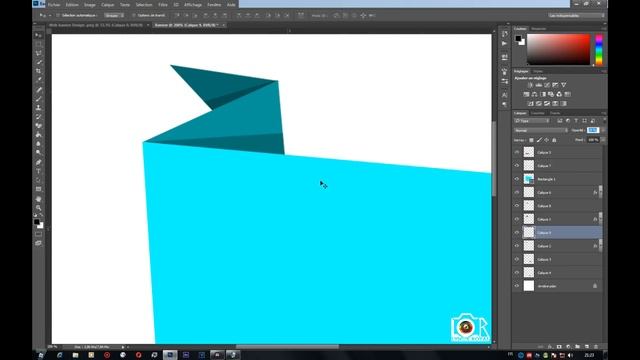Open the Fichier menu
640x360 pixels.
coord(54,5)
